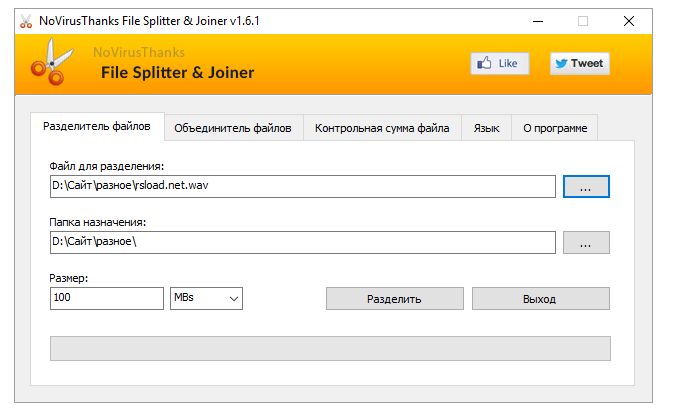Switch to the Объединитель файлов tab
The image size is (673, 420).
[232, 128]
